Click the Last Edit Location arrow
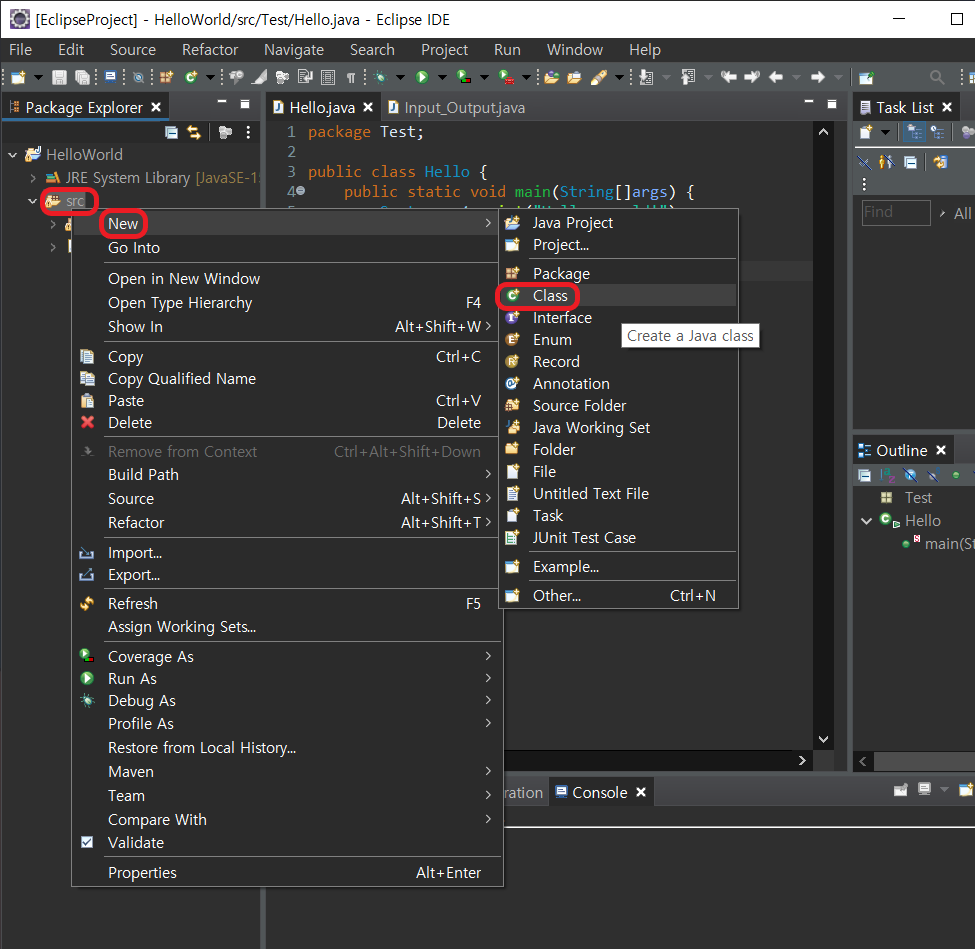The height and width of the screenshot is (949, 975). point(729,77)
